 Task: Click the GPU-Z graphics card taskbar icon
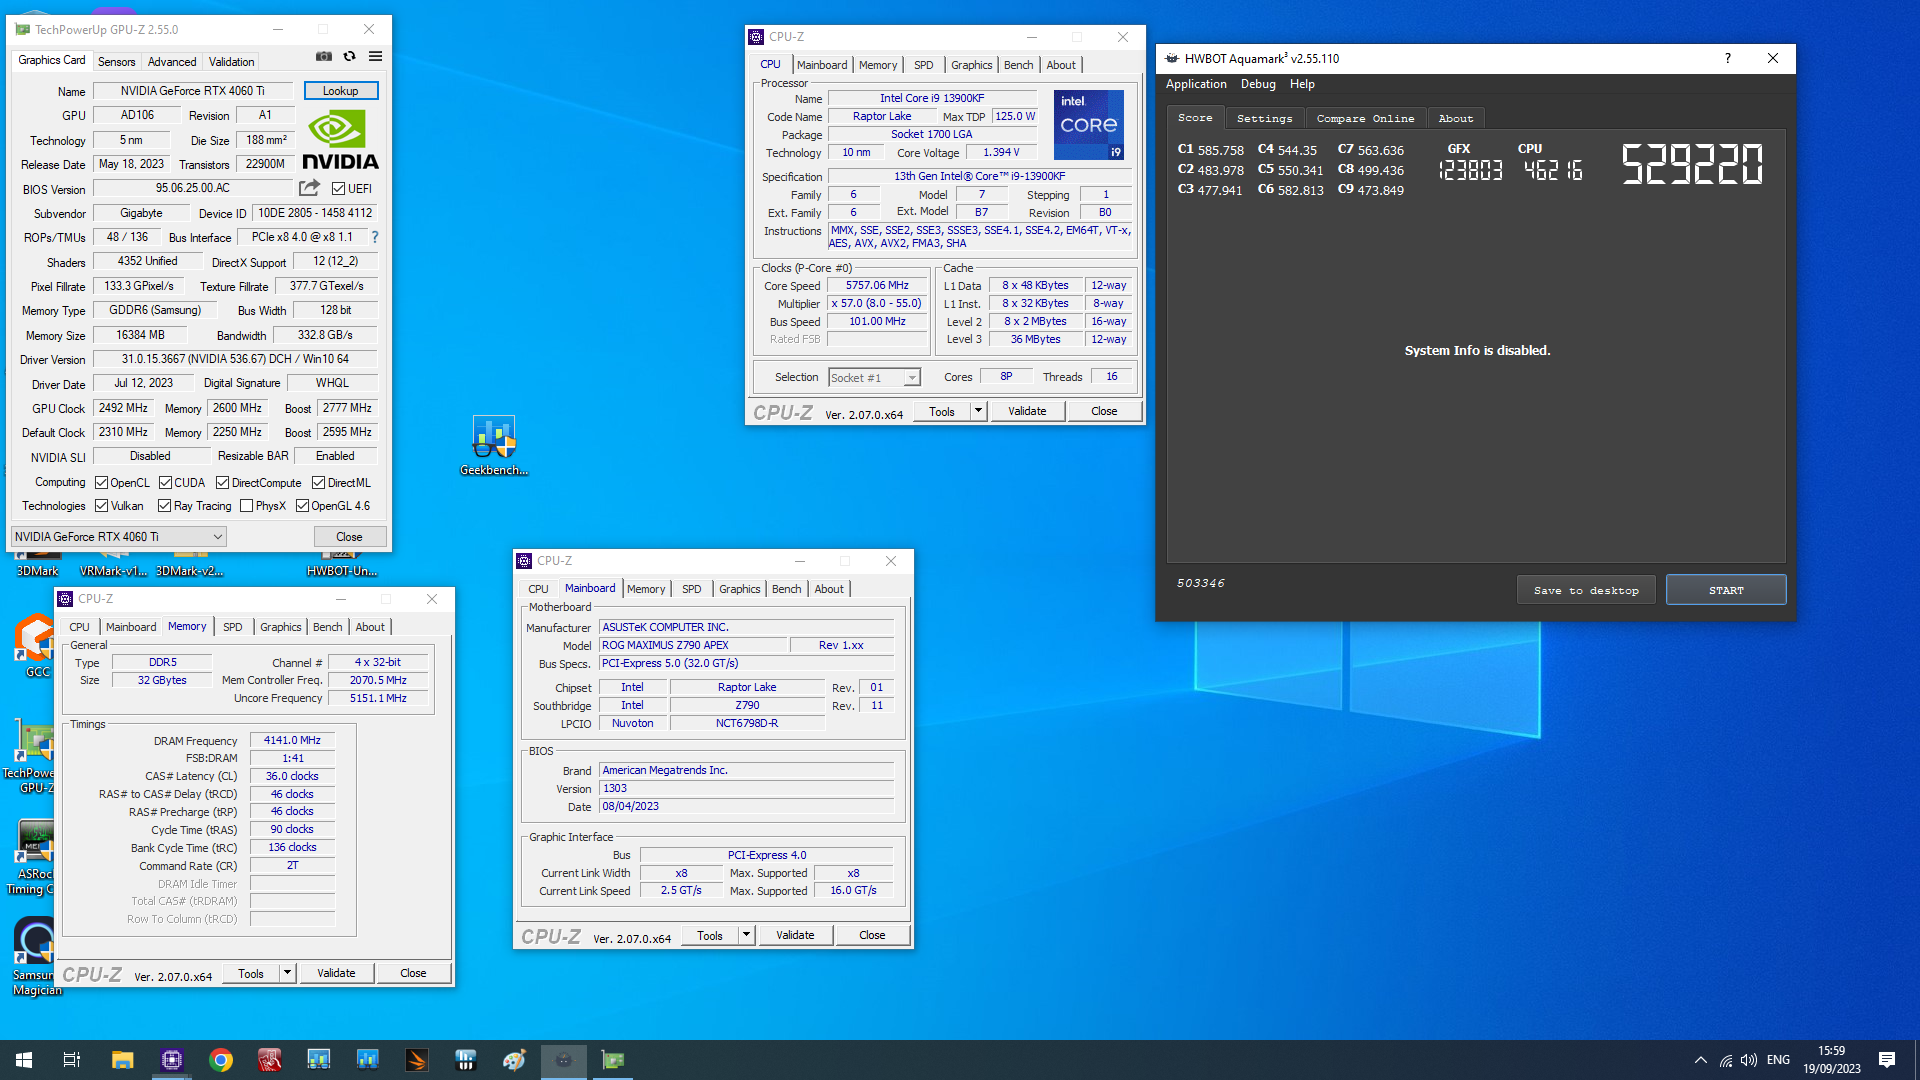[612, 1060]
